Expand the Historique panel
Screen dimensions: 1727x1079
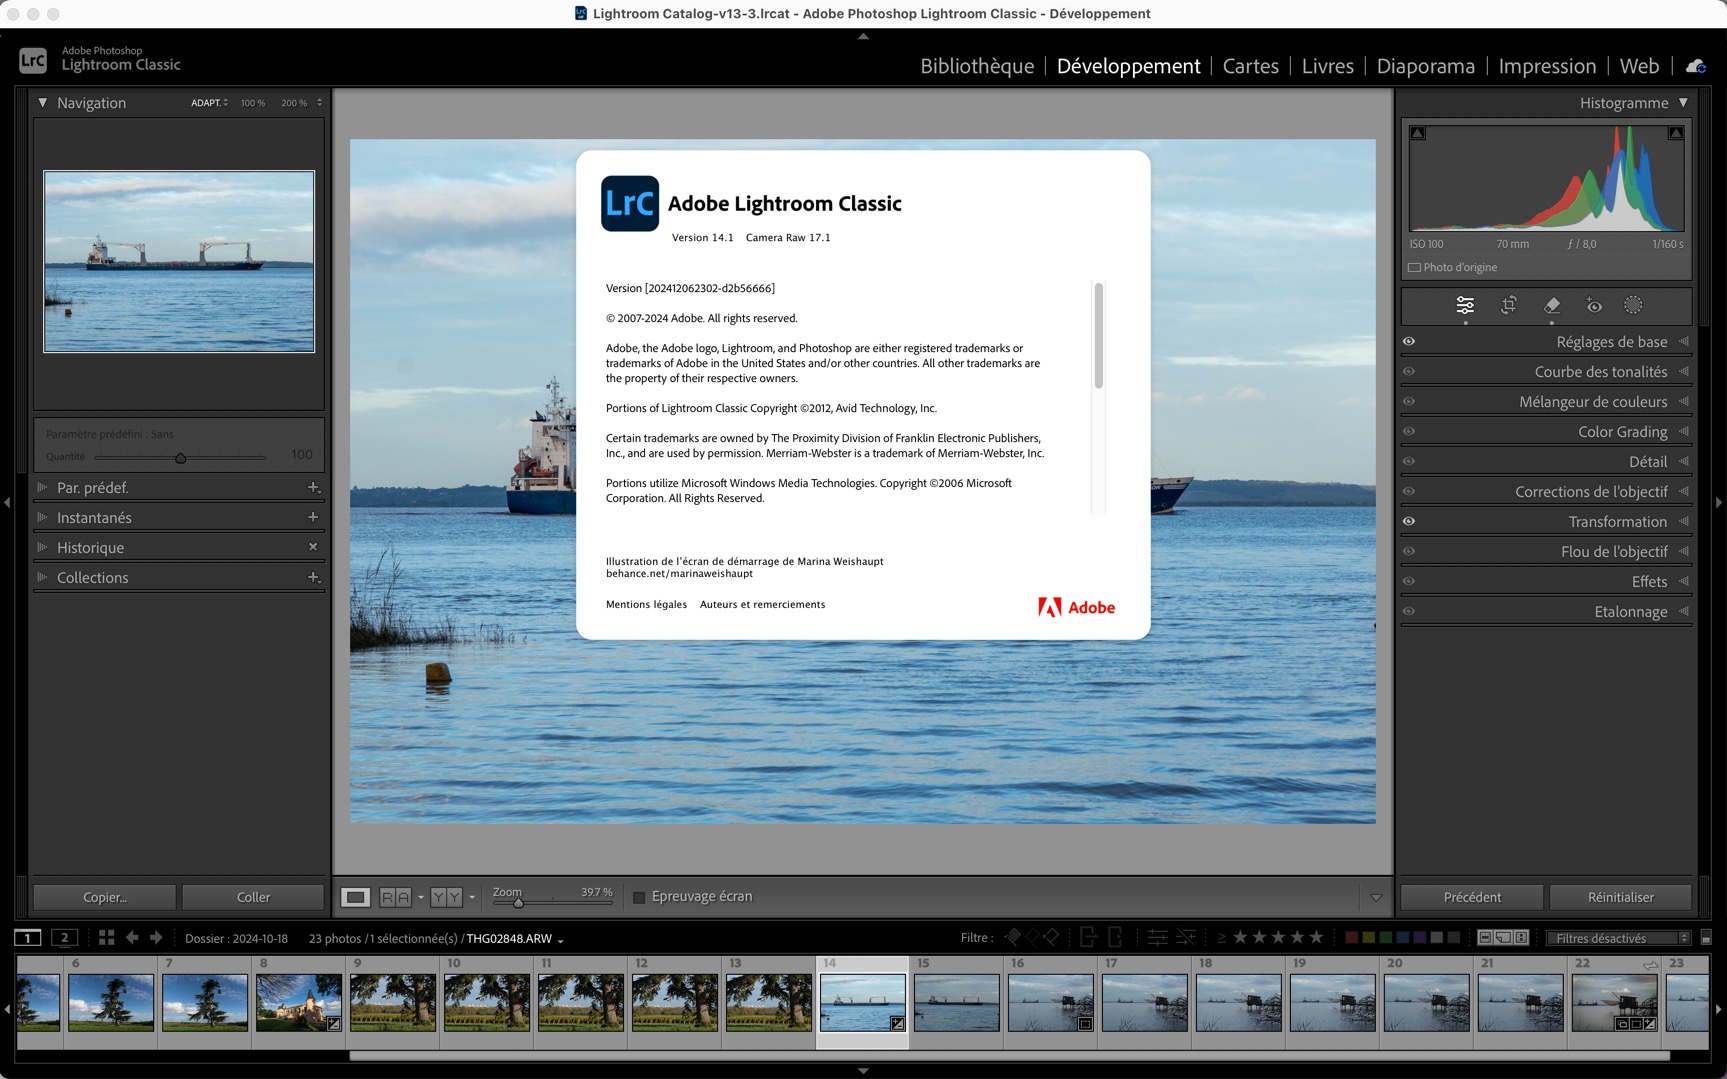[42, 548]
